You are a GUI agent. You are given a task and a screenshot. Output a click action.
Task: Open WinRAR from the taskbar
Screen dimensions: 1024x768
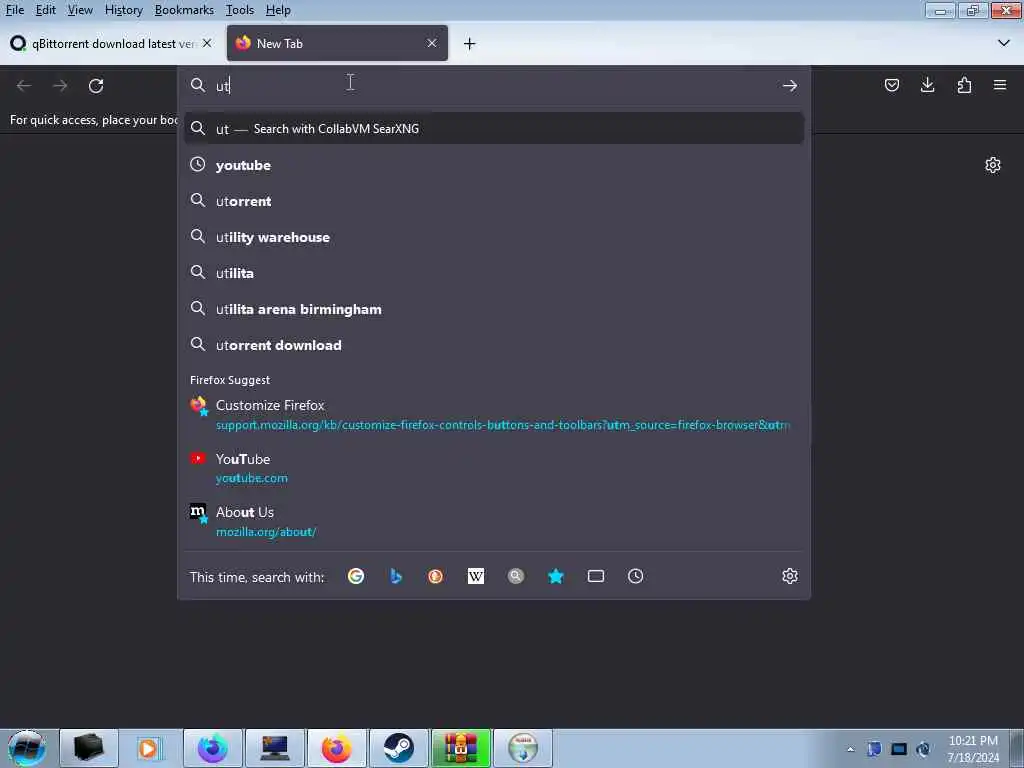(460, 748)
